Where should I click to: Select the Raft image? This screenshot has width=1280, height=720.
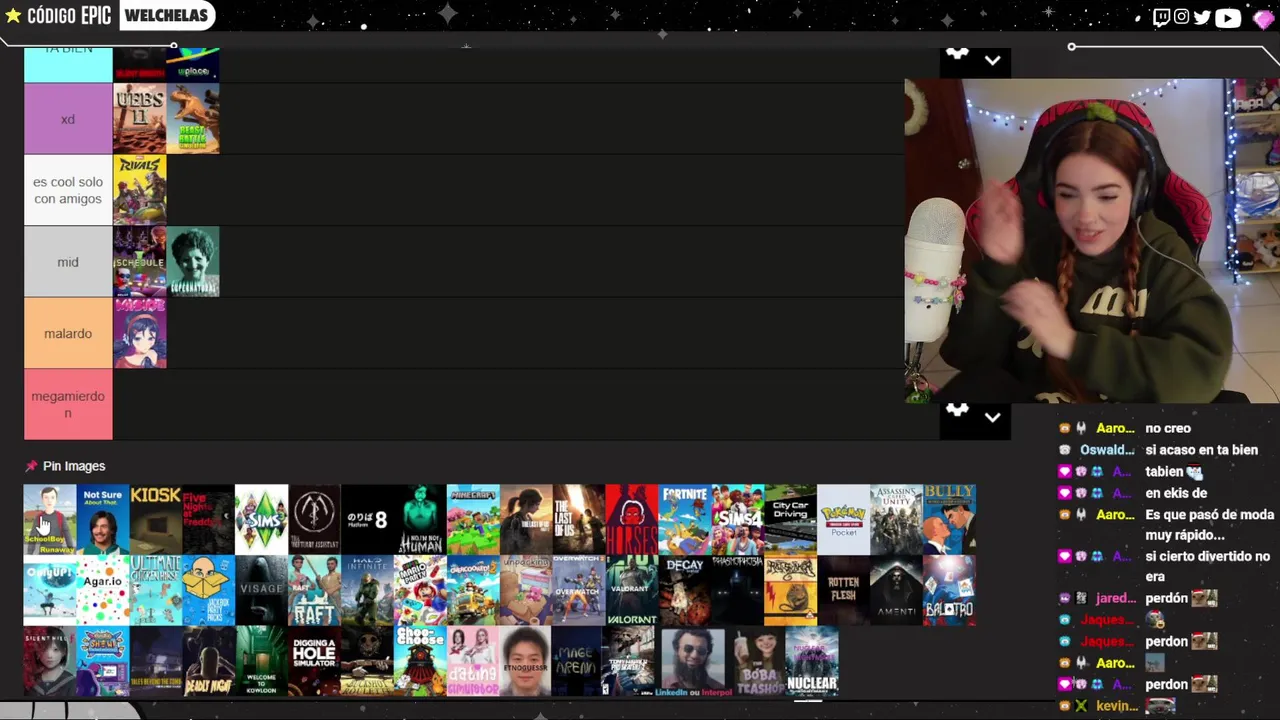(x=314, y=590)
